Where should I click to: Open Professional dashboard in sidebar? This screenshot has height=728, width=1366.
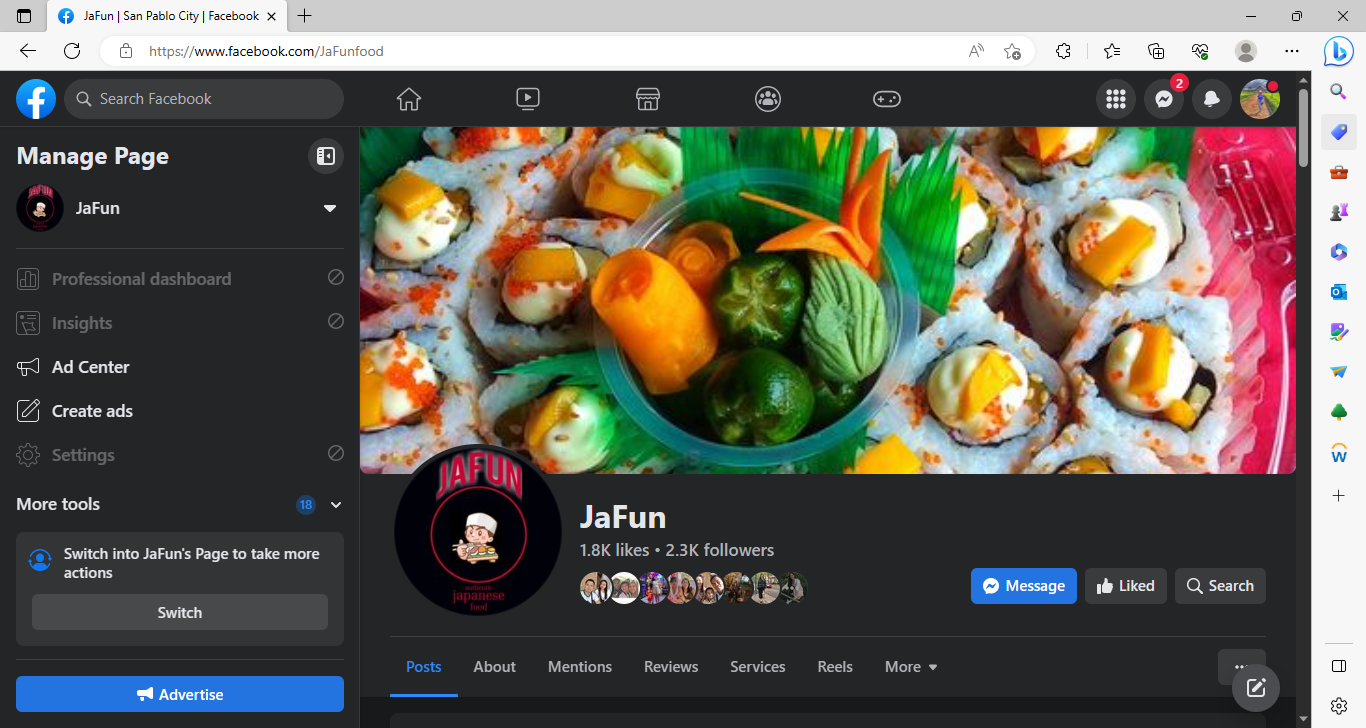coord(180,279)
